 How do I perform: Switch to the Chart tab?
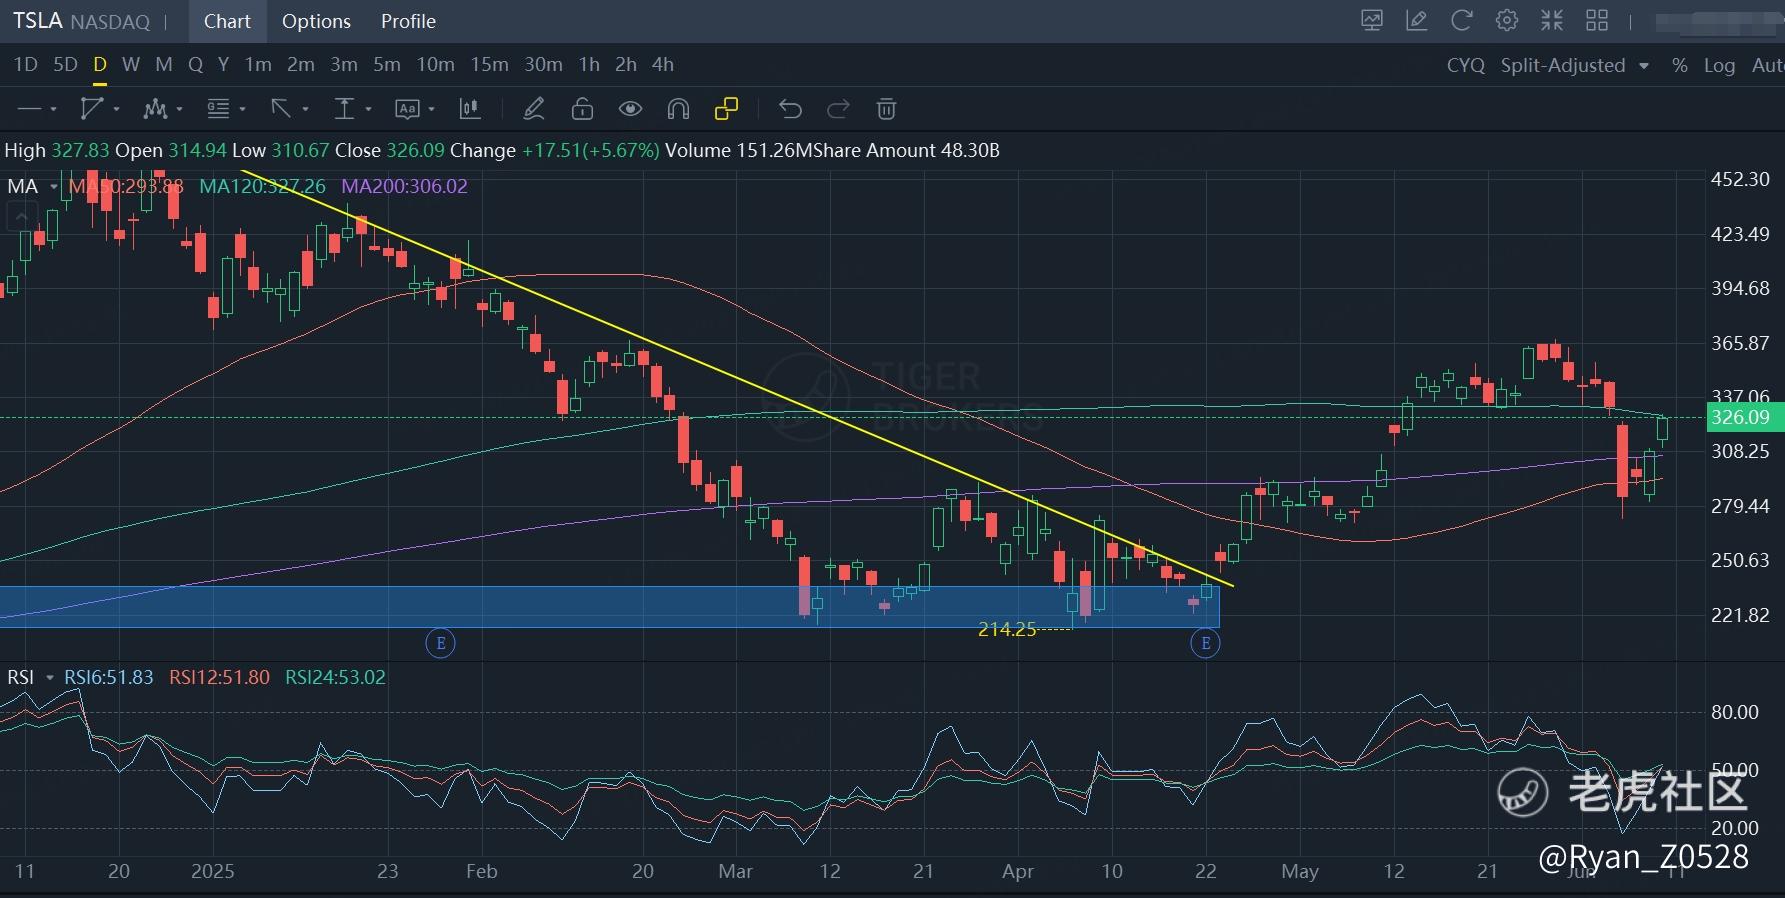coord(227,21)
